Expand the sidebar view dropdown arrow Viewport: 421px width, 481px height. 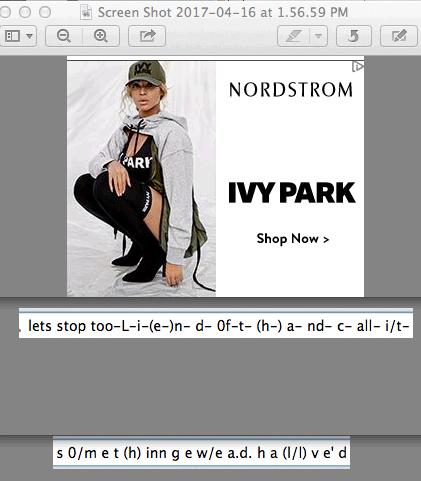tap(30, 36)
